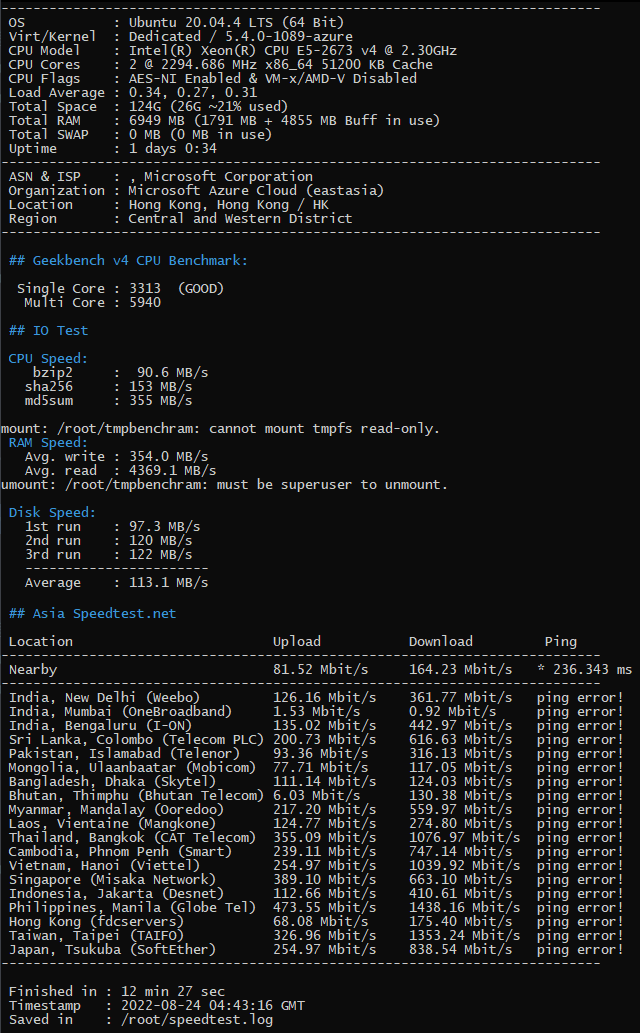Click ASN & ISP 'Microsoft Corporation' text
This screenshot has width=640, height=1033.
pos(229,177)
